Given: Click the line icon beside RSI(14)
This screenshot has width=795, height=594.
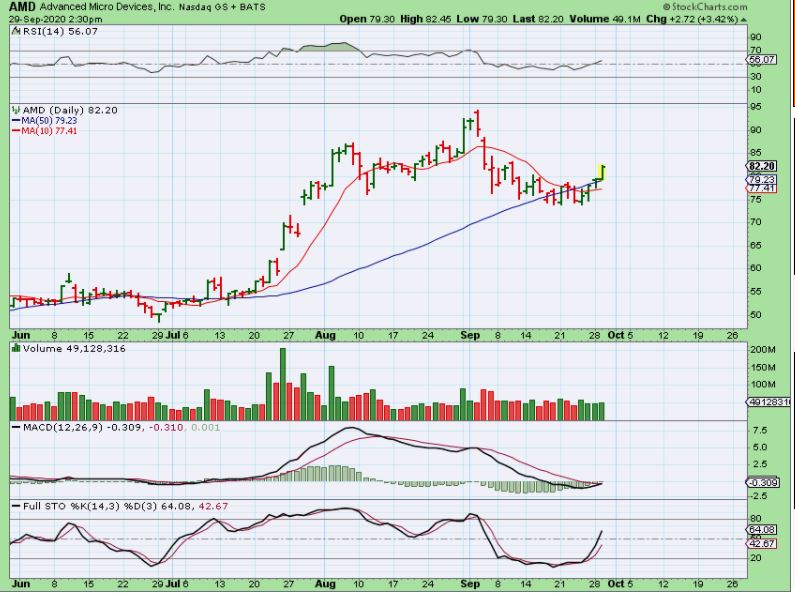Looking at the screenshot, I should point(16,31).
